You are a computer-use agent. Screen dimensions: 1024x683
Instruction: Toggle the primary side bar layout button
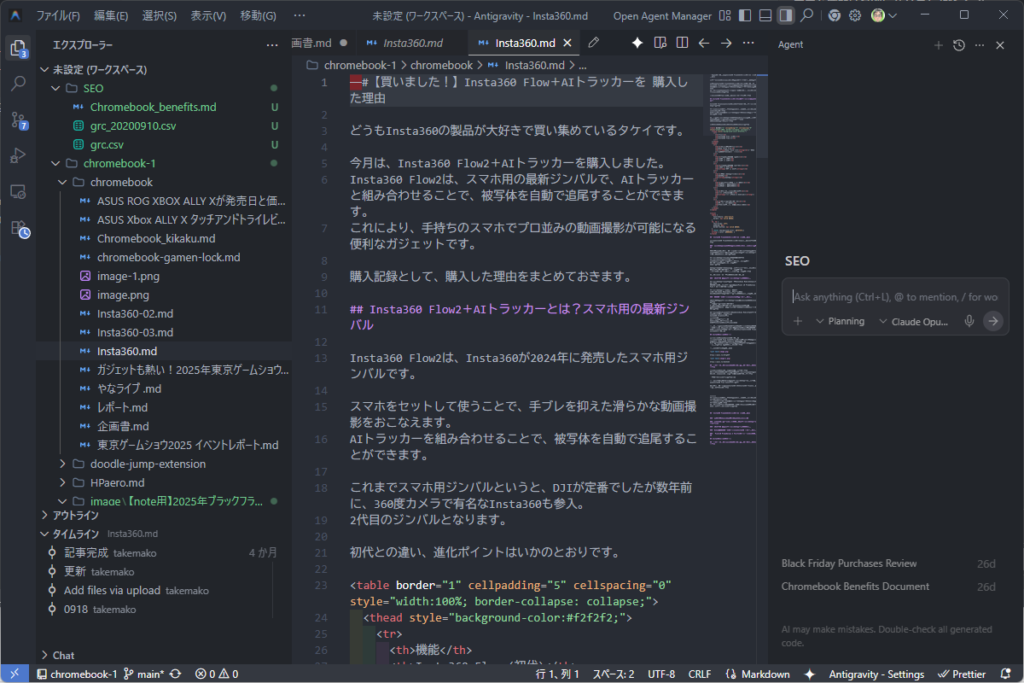pyautogui.click(x=744, y=16)
